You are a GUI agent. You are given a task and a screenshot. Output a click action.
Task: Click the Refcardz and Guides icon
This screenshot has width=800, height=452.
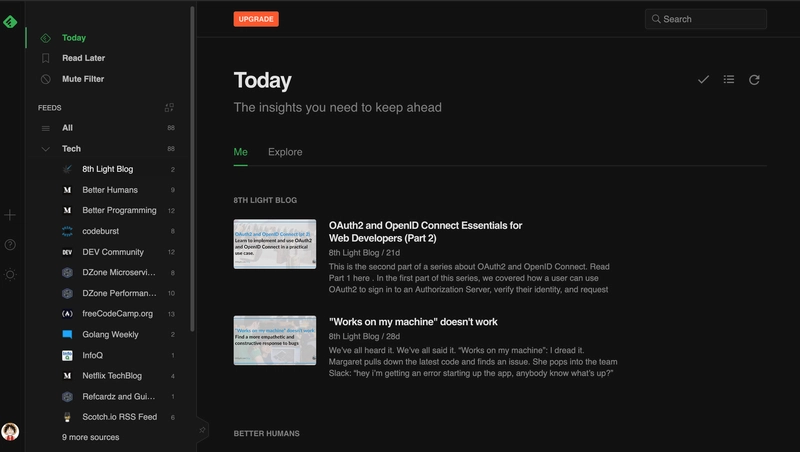pyautogui.click(x=67, y=396)
